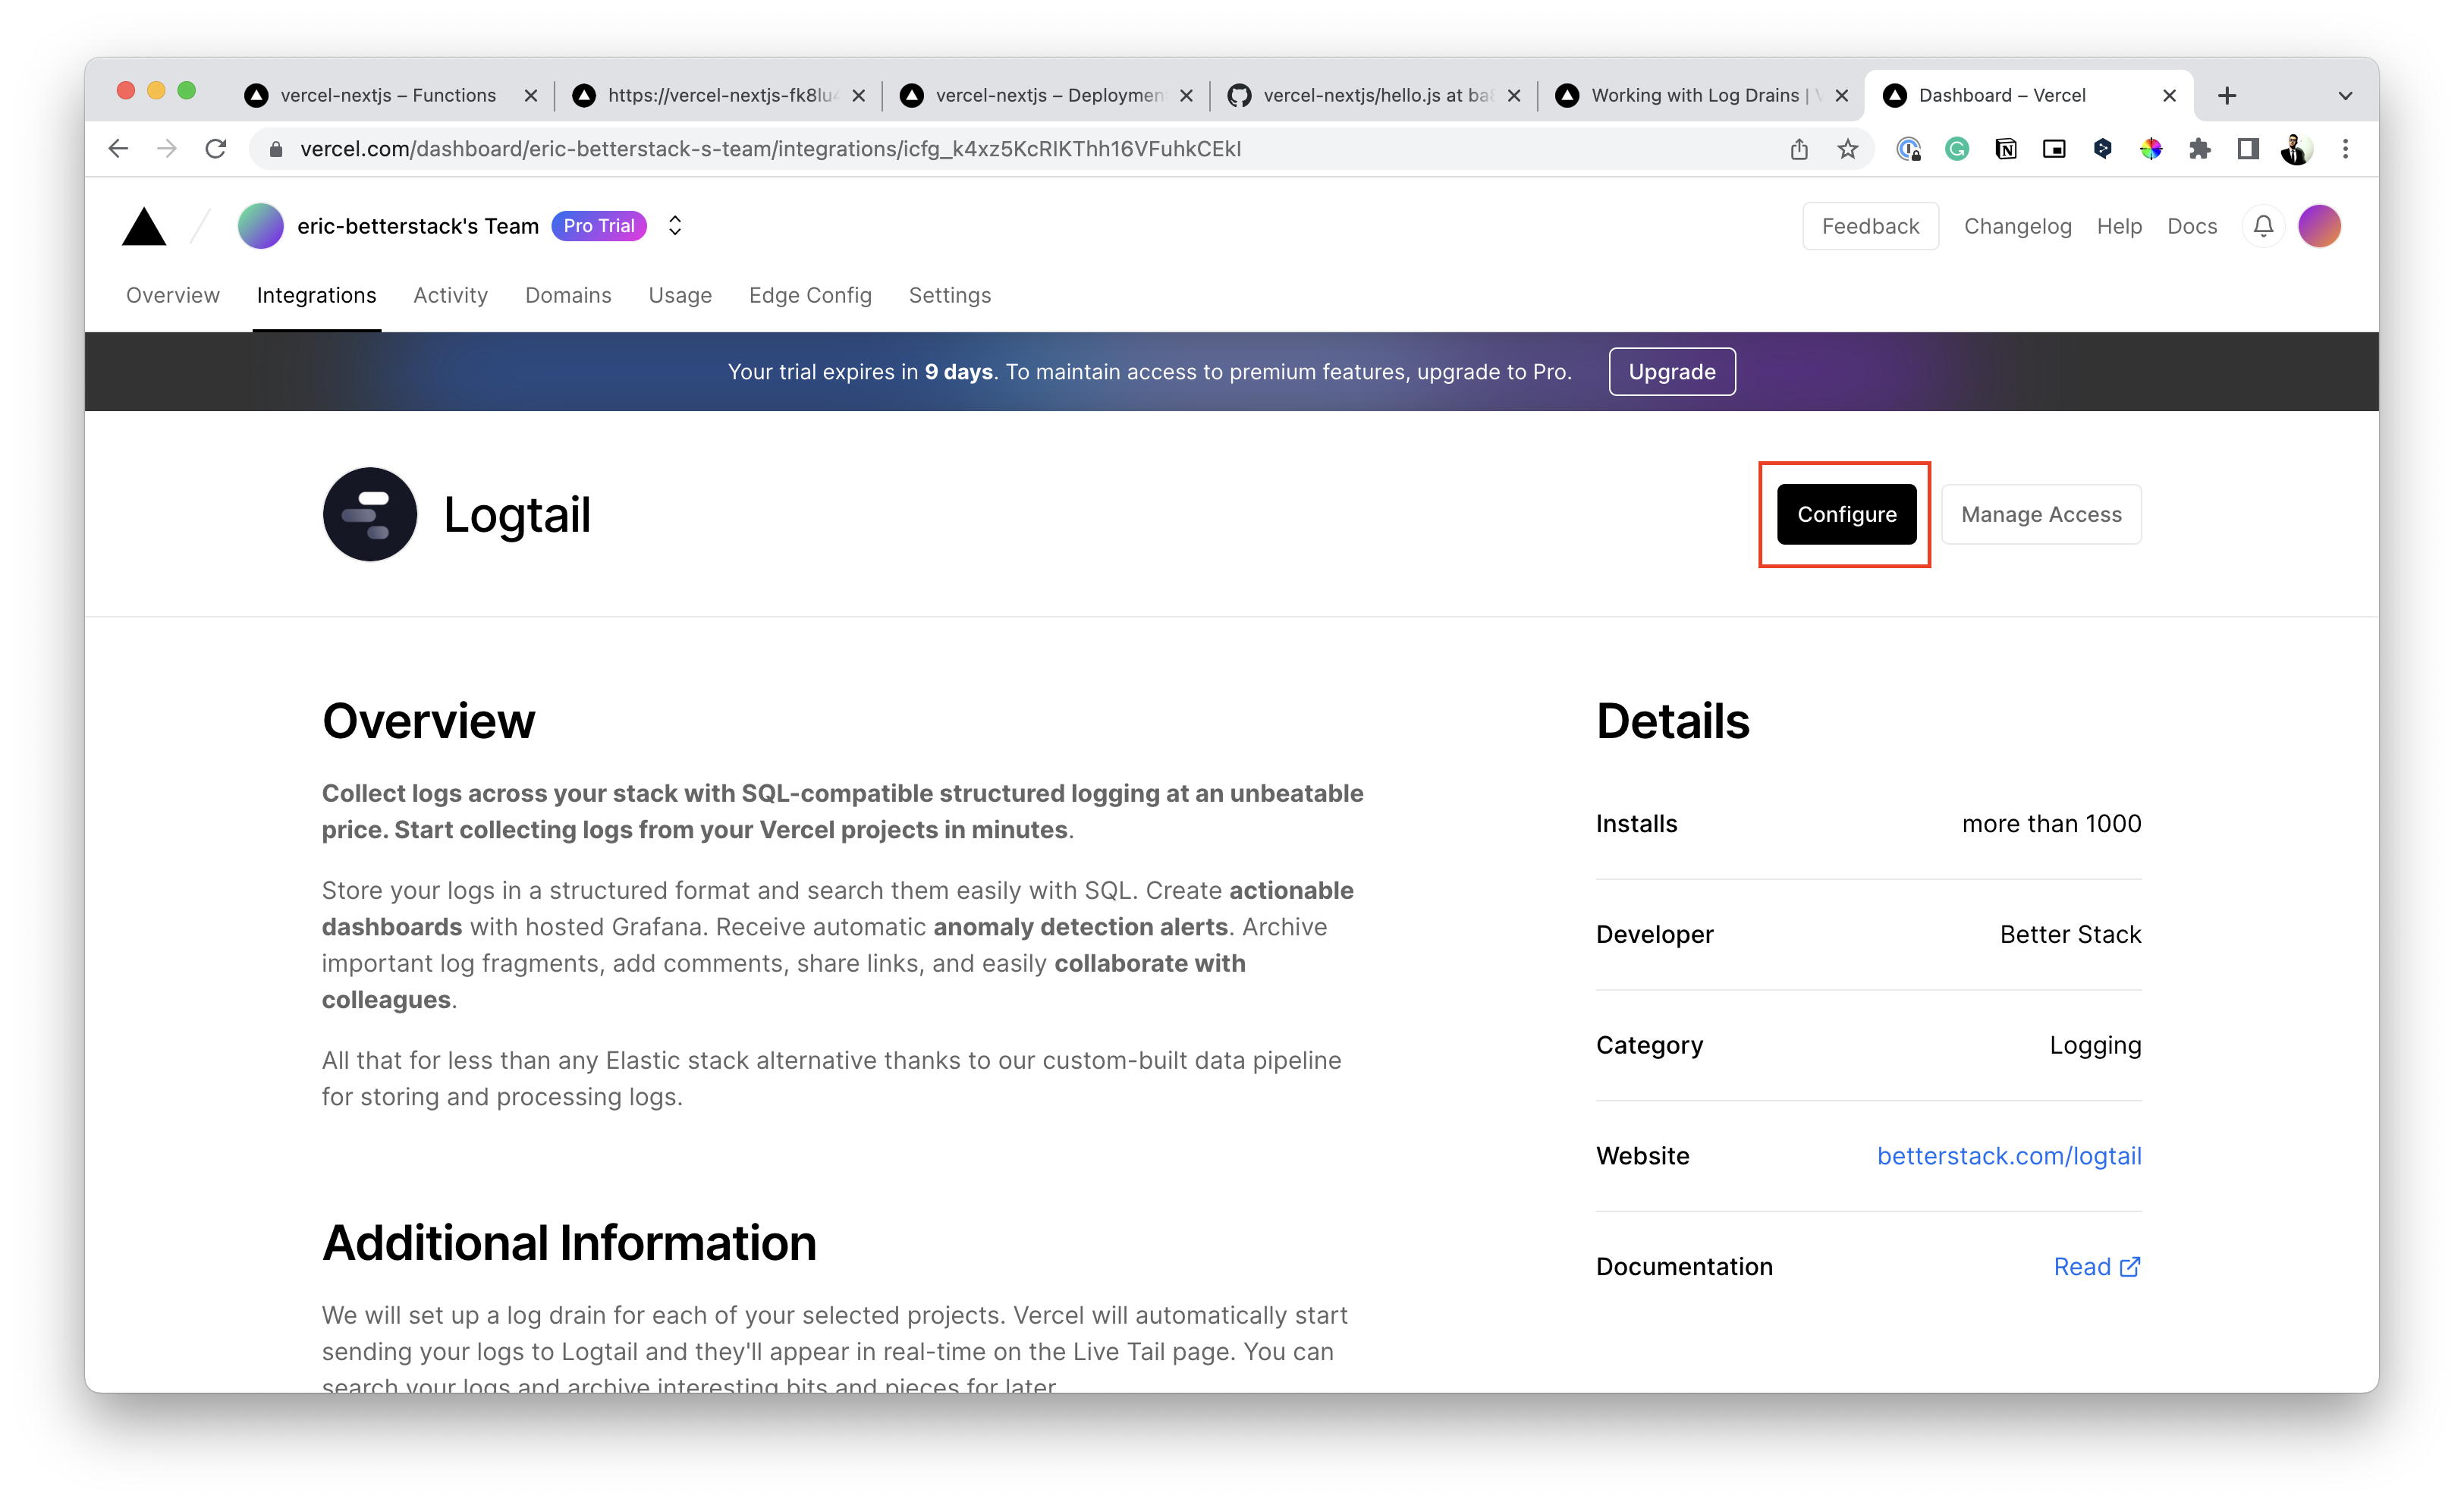Switch to vercel-nextjs – Deployments tab
2464x1505 pixels.
click(x=1046, y=96)
